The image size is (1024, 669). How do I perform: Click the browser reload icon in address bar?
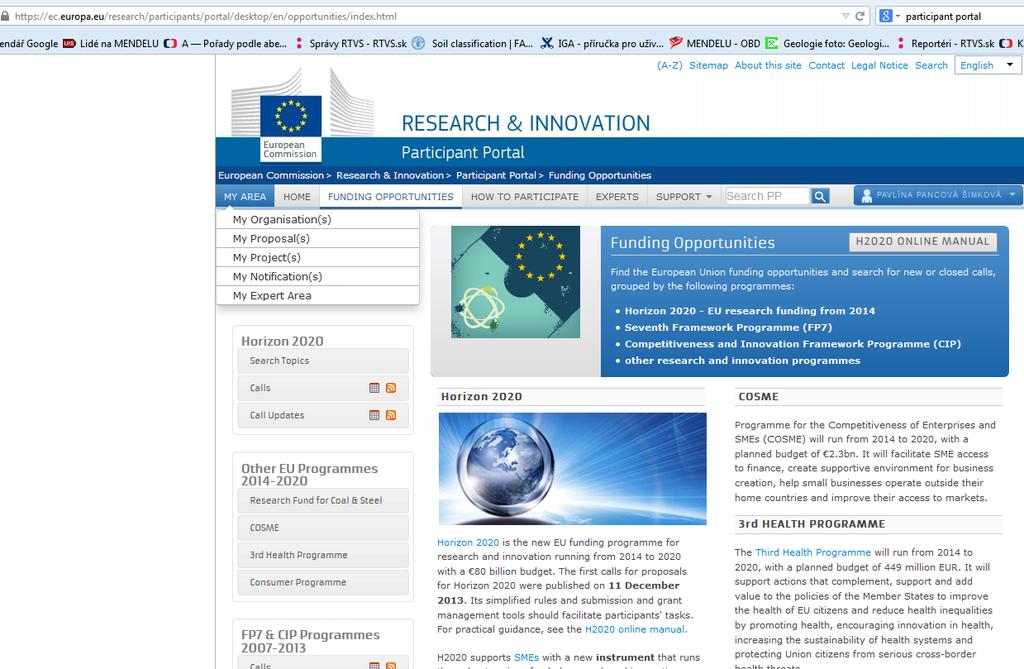[860, 16]
